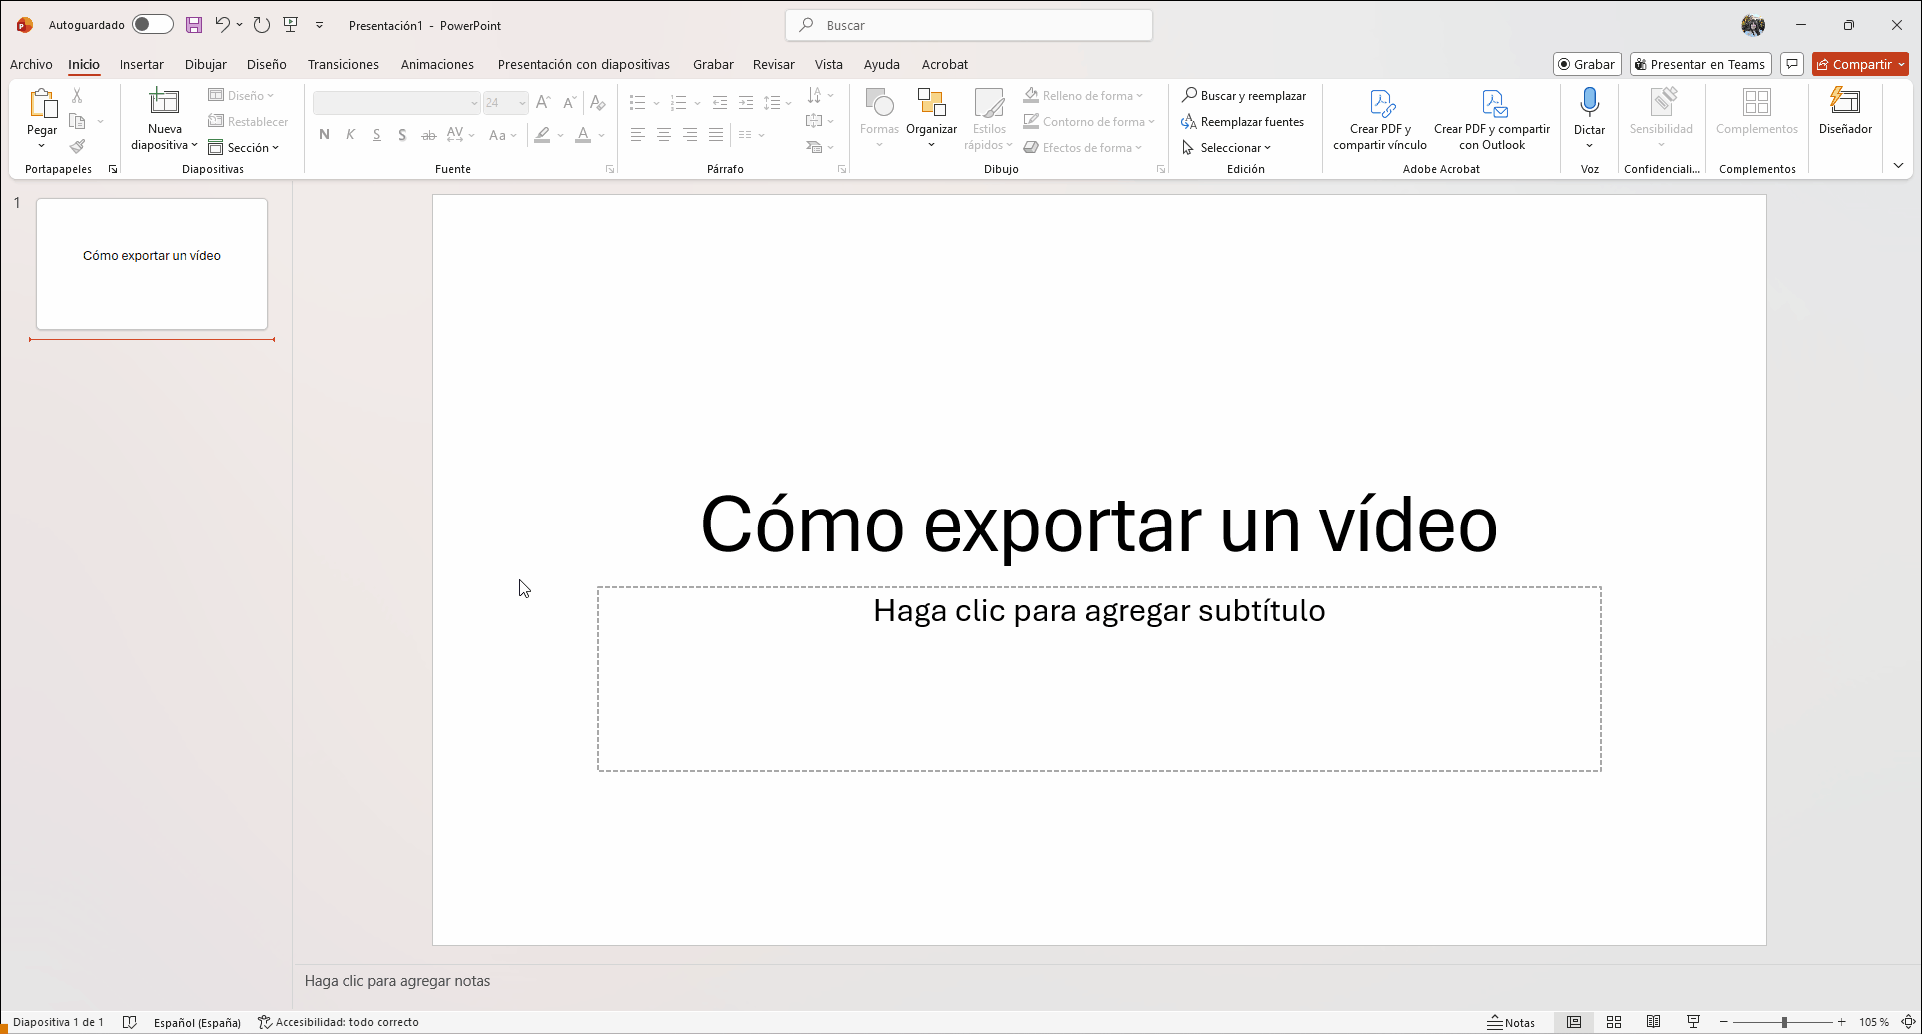This screenshot has height=1034, width=1922.
Task: Open the font name combo box
Action: coord(397,102)
